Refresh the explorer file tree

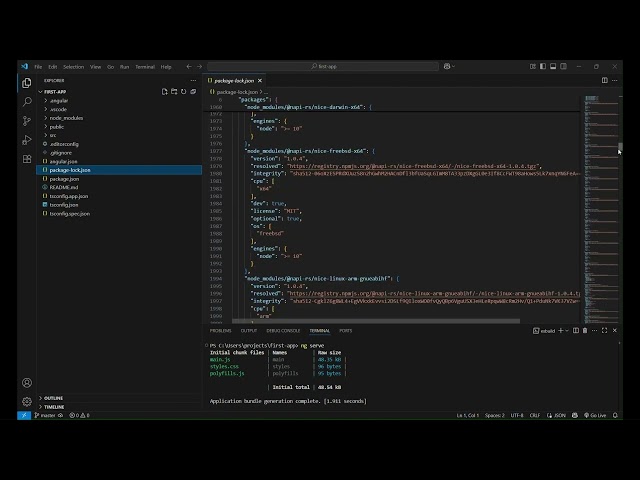[184, 92]
